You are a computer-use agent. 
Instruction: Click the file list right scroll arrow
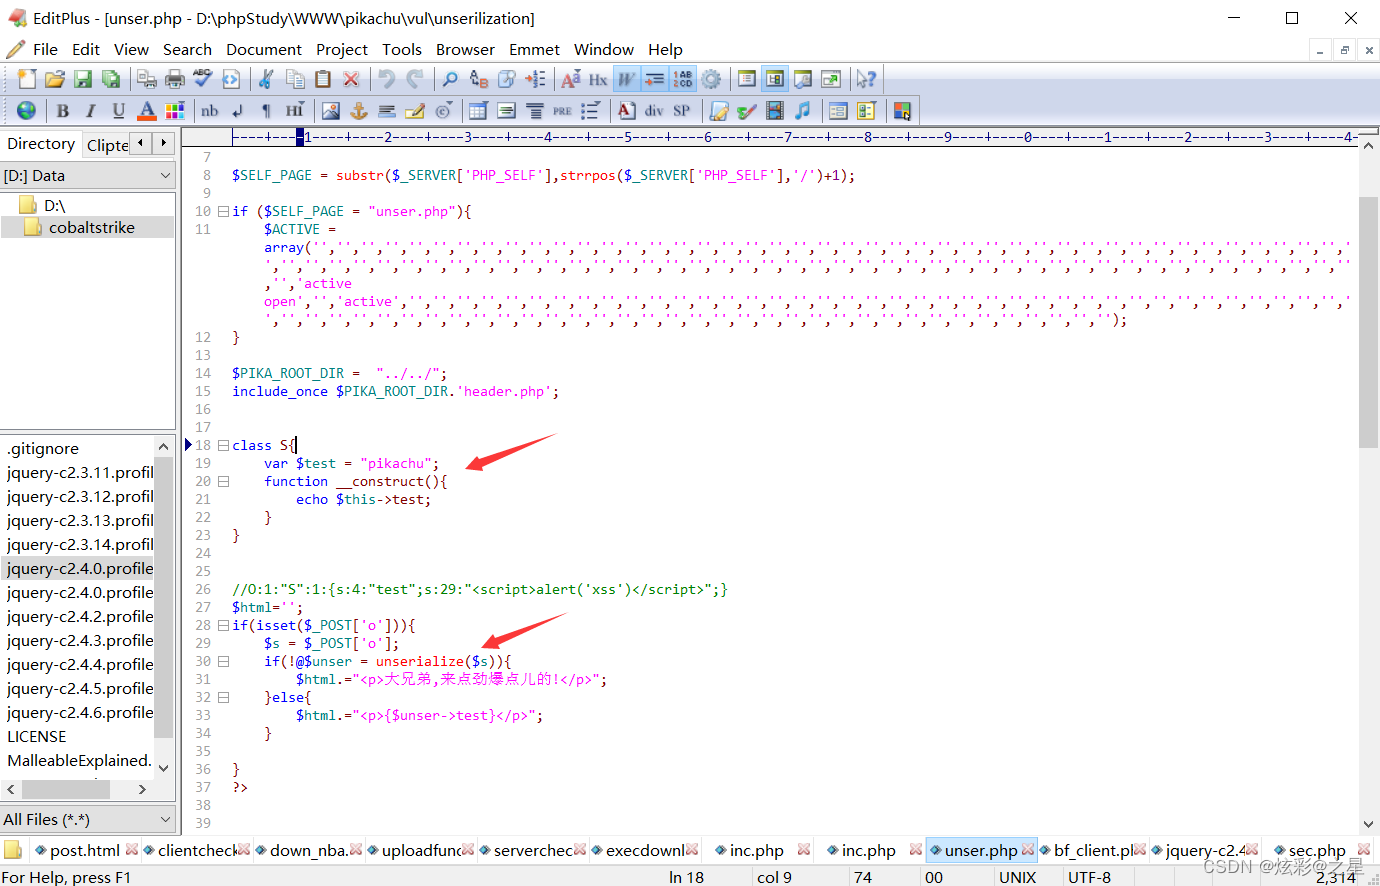pyautogui.click(x=142, y=789)
